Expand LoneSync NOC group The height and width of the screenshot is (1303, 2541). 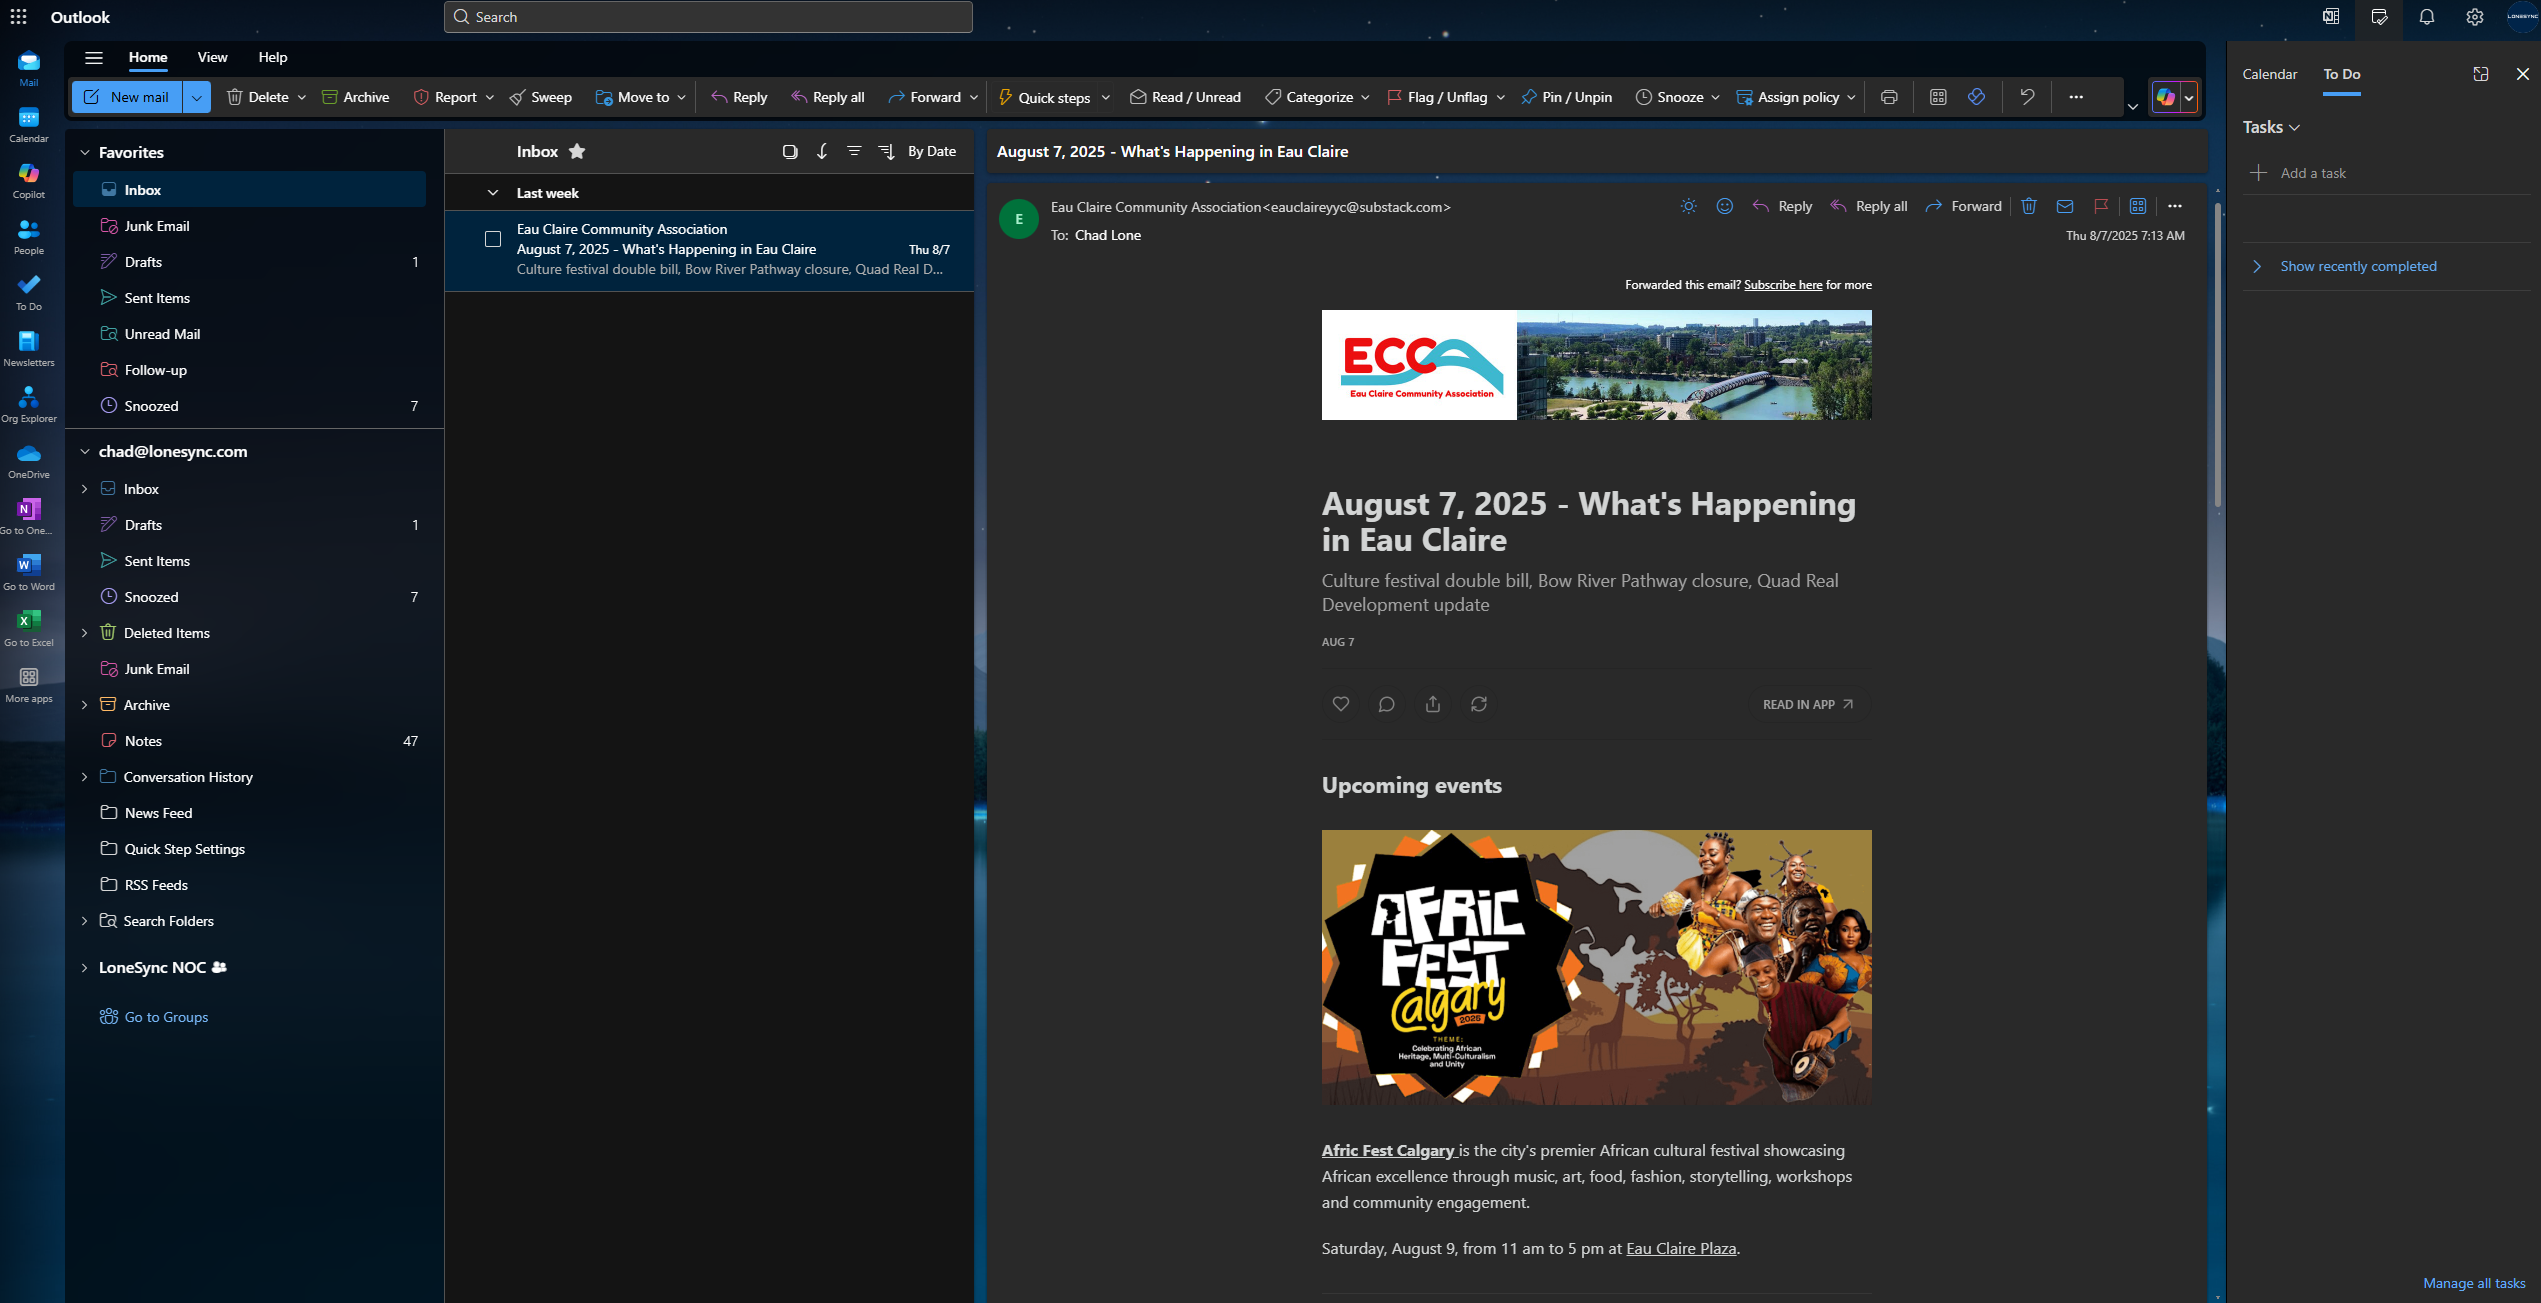85,968
